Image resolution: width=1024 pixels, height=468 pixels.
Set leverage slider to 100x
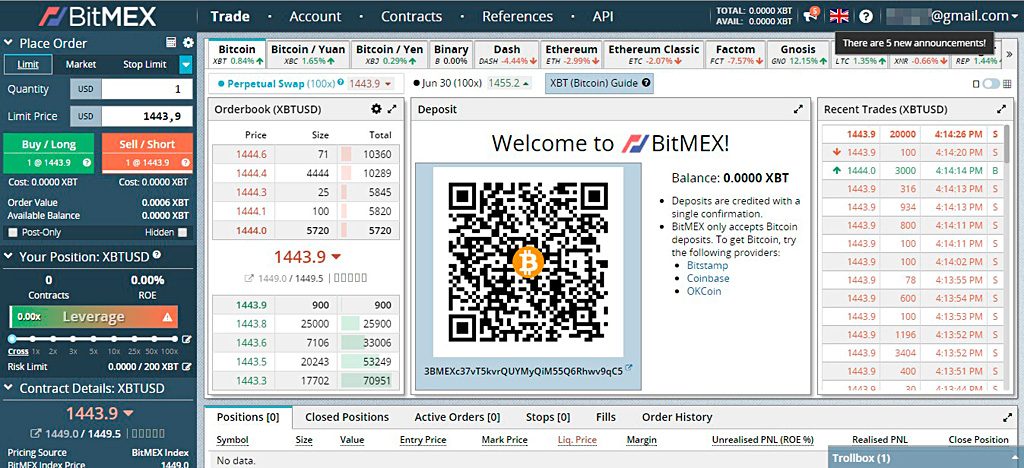[x=174, y=339]
